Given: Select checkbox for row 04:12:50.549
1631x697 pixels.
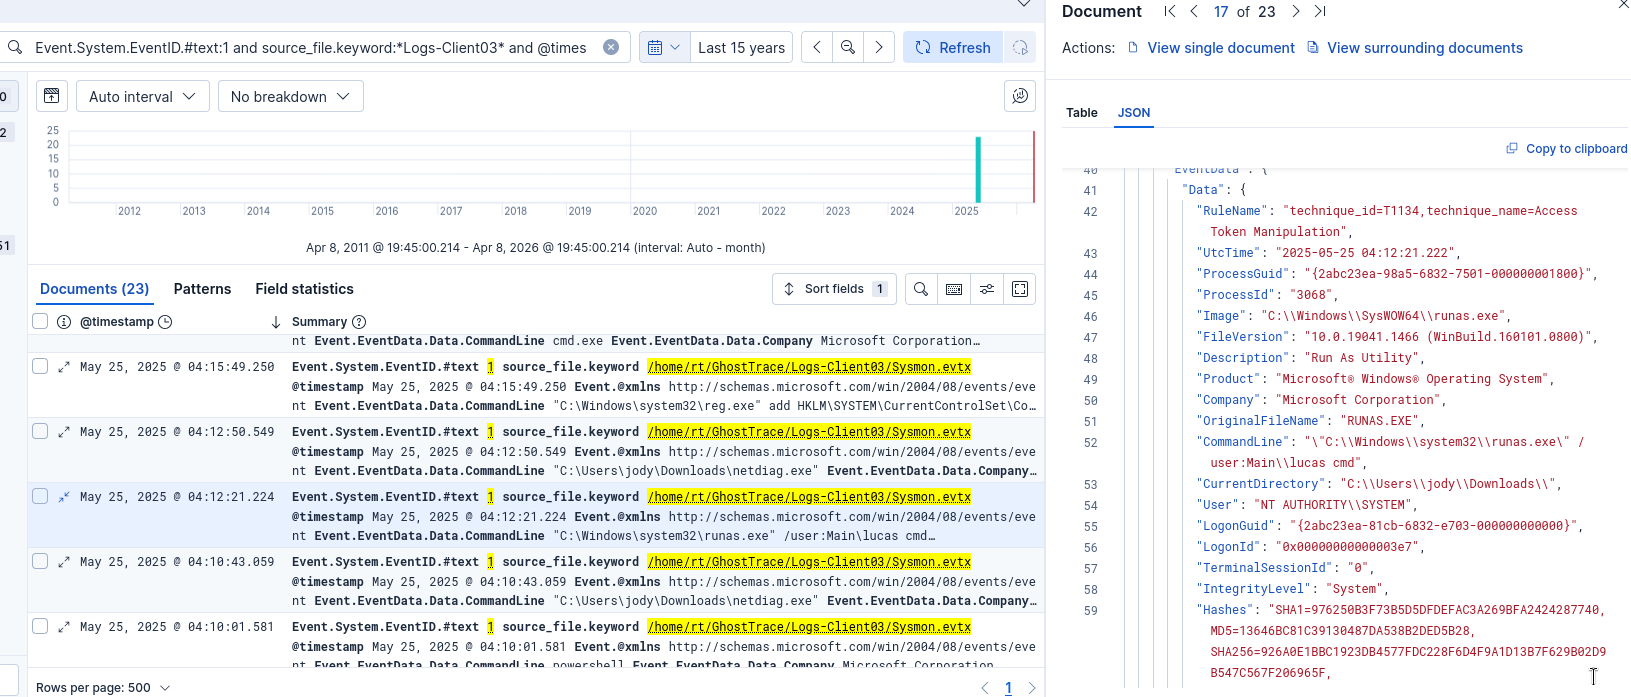Looking at the screenshot, I should tap(40, 431).
